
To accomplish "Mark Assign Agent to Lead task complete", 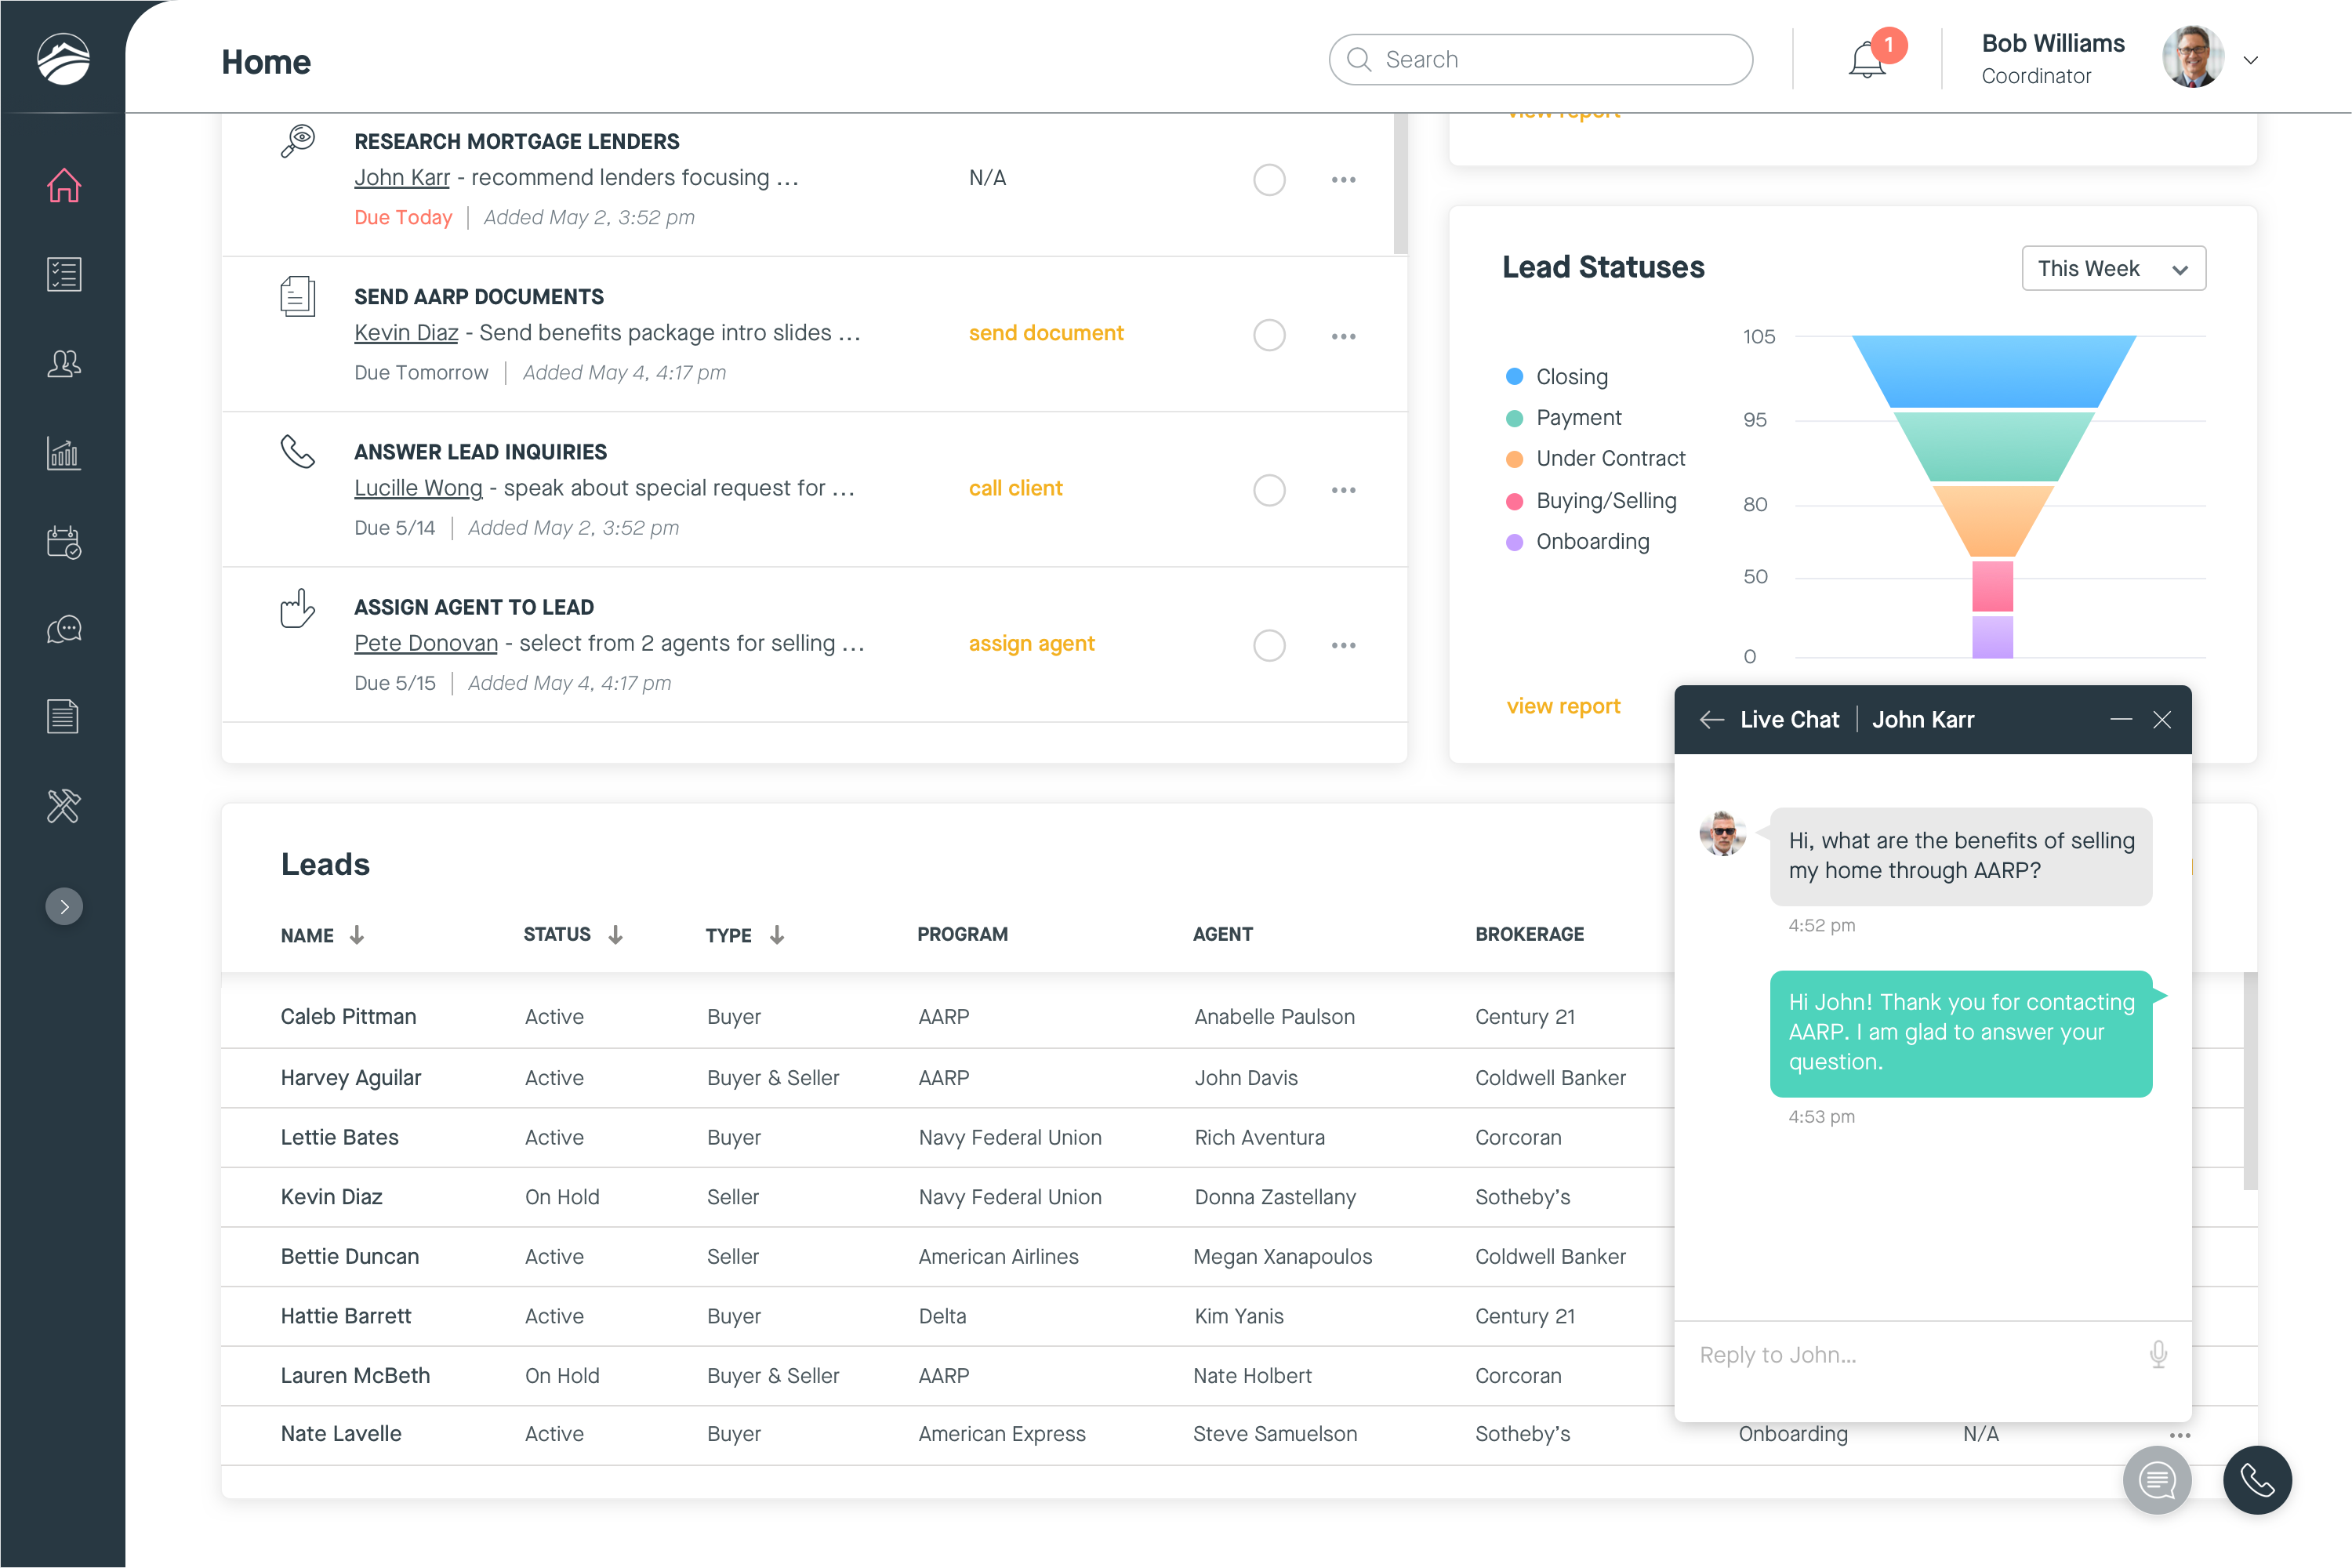I will click(x=1269, y=645).
